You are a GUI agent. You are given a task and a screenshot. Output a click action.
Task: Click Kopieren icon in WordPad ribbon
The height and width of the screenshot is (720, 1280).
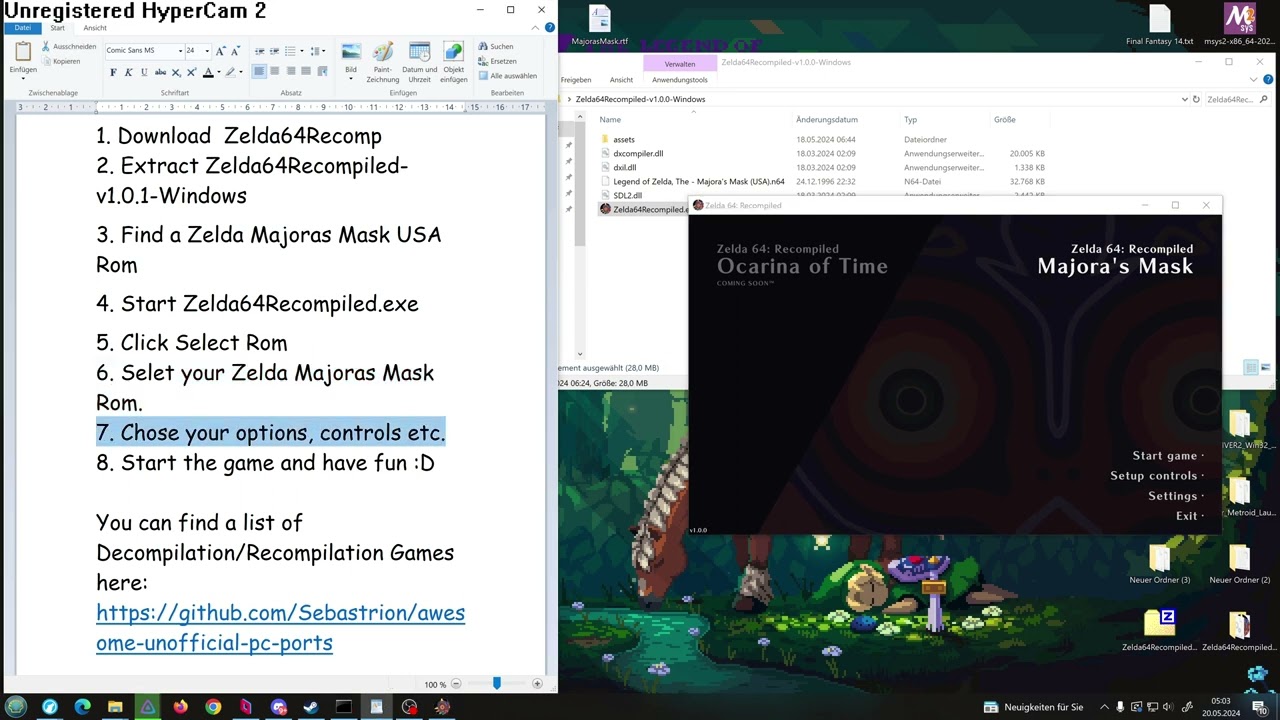point(46,61)
